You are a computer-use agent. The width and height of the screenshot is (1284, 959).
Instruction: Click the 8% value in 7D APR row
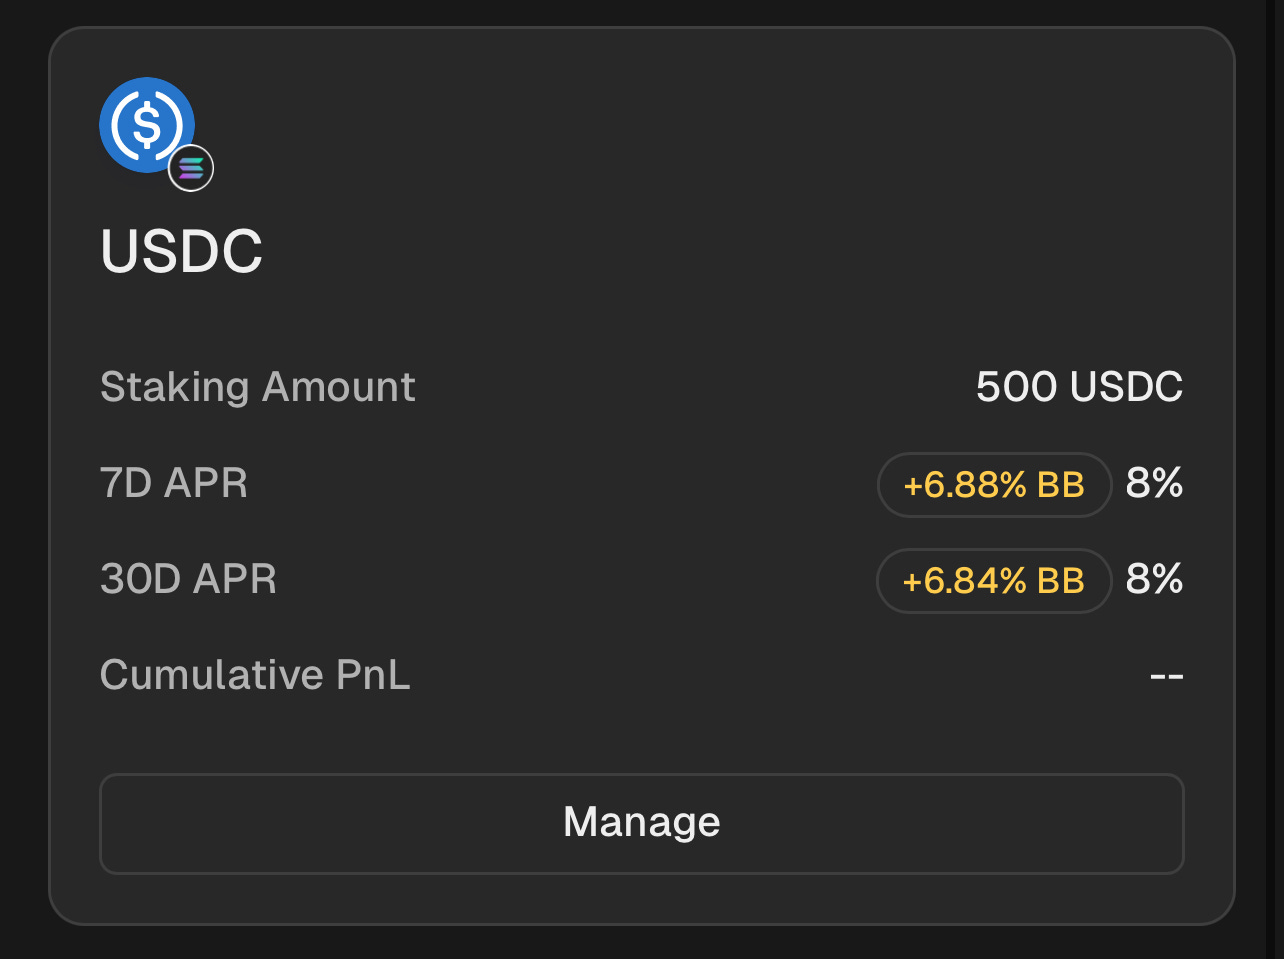[x=1155, y=484]
